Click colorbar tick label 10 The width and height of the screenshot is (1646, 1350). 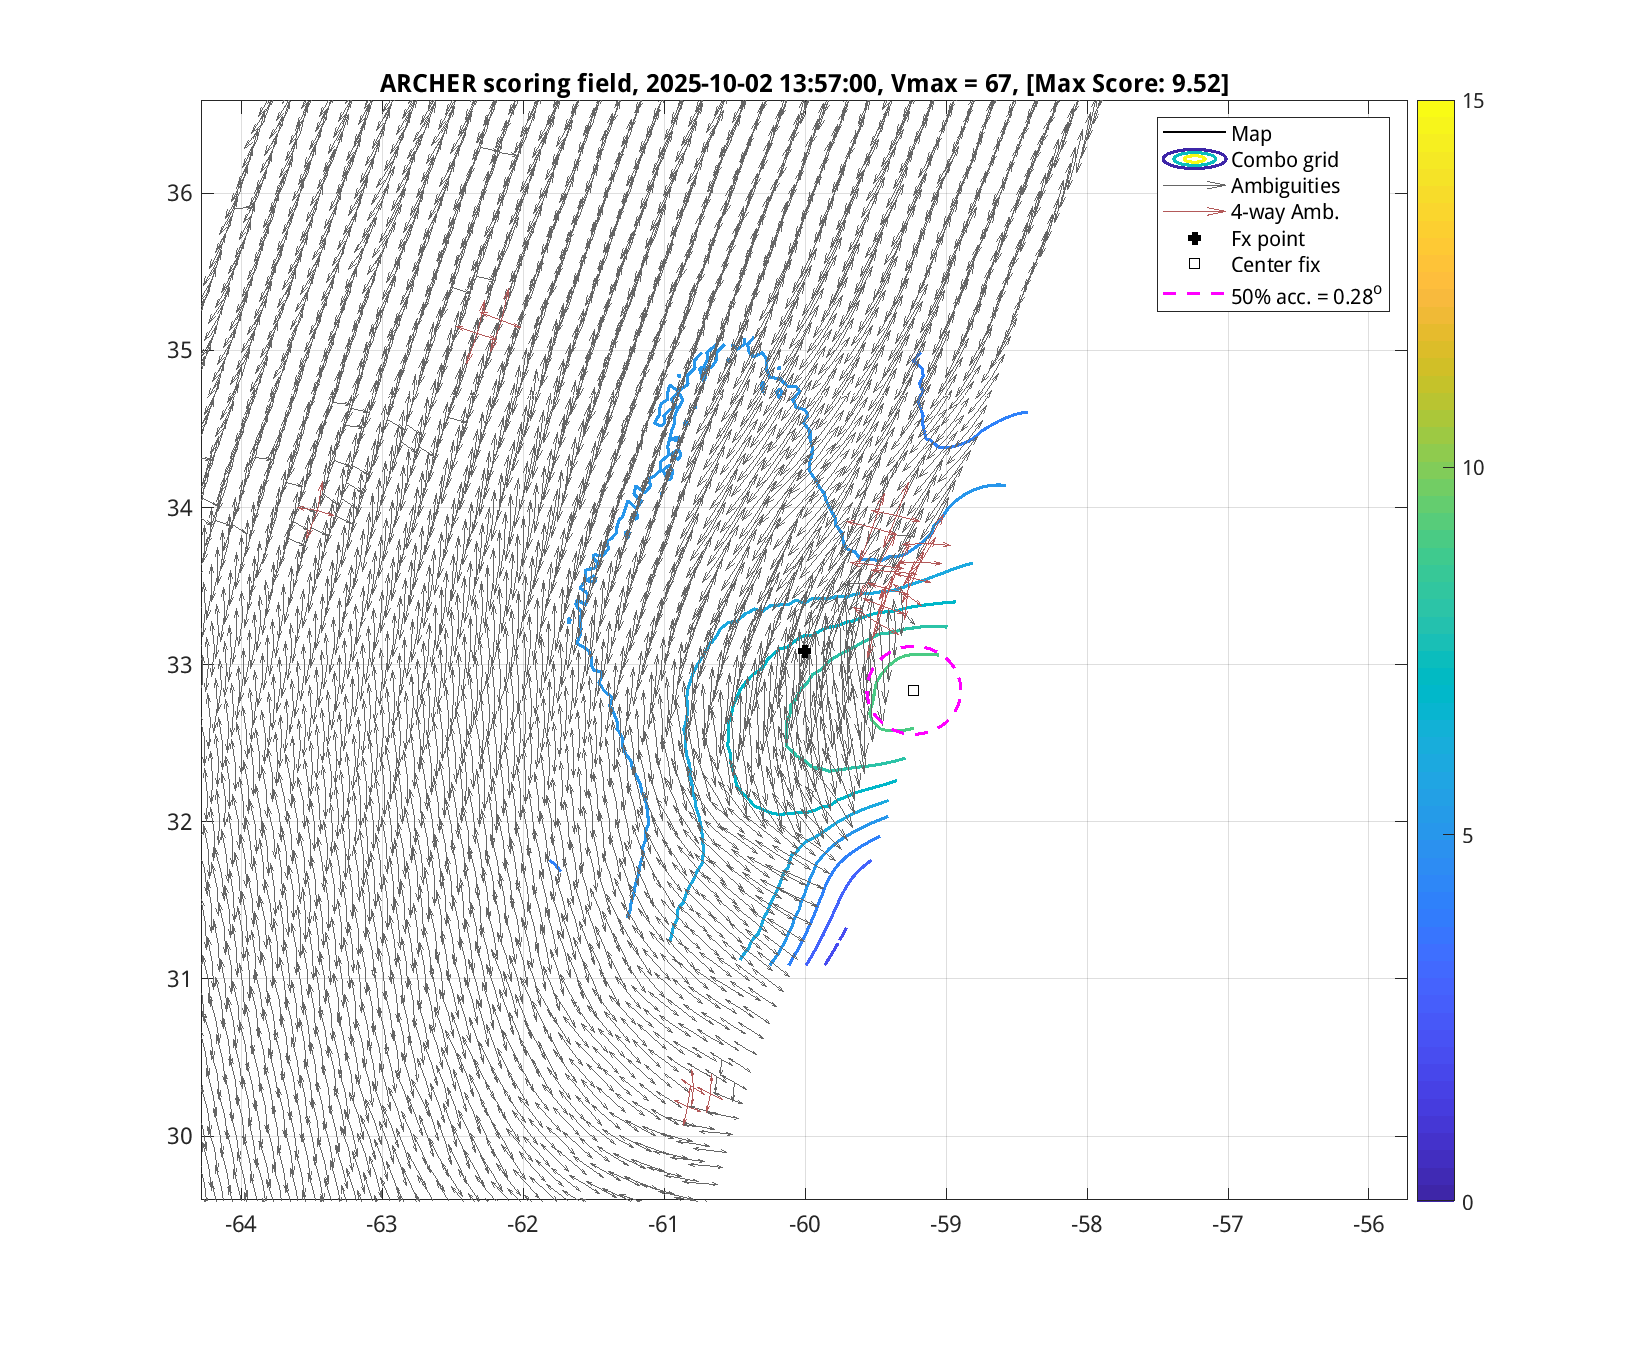(1473, 468)
